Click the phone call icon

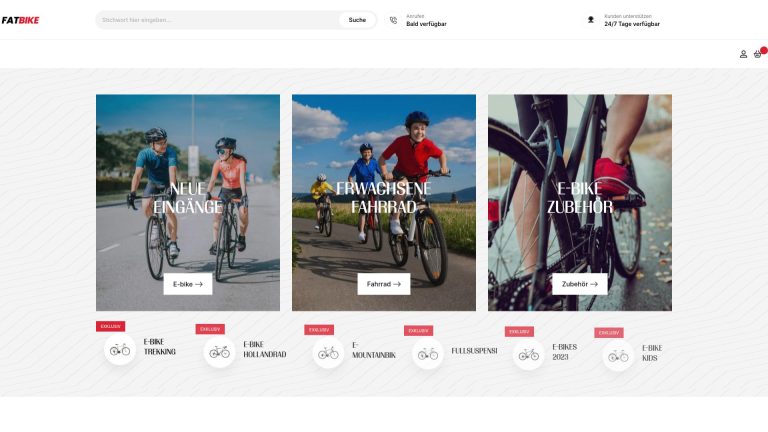[393, 20]
